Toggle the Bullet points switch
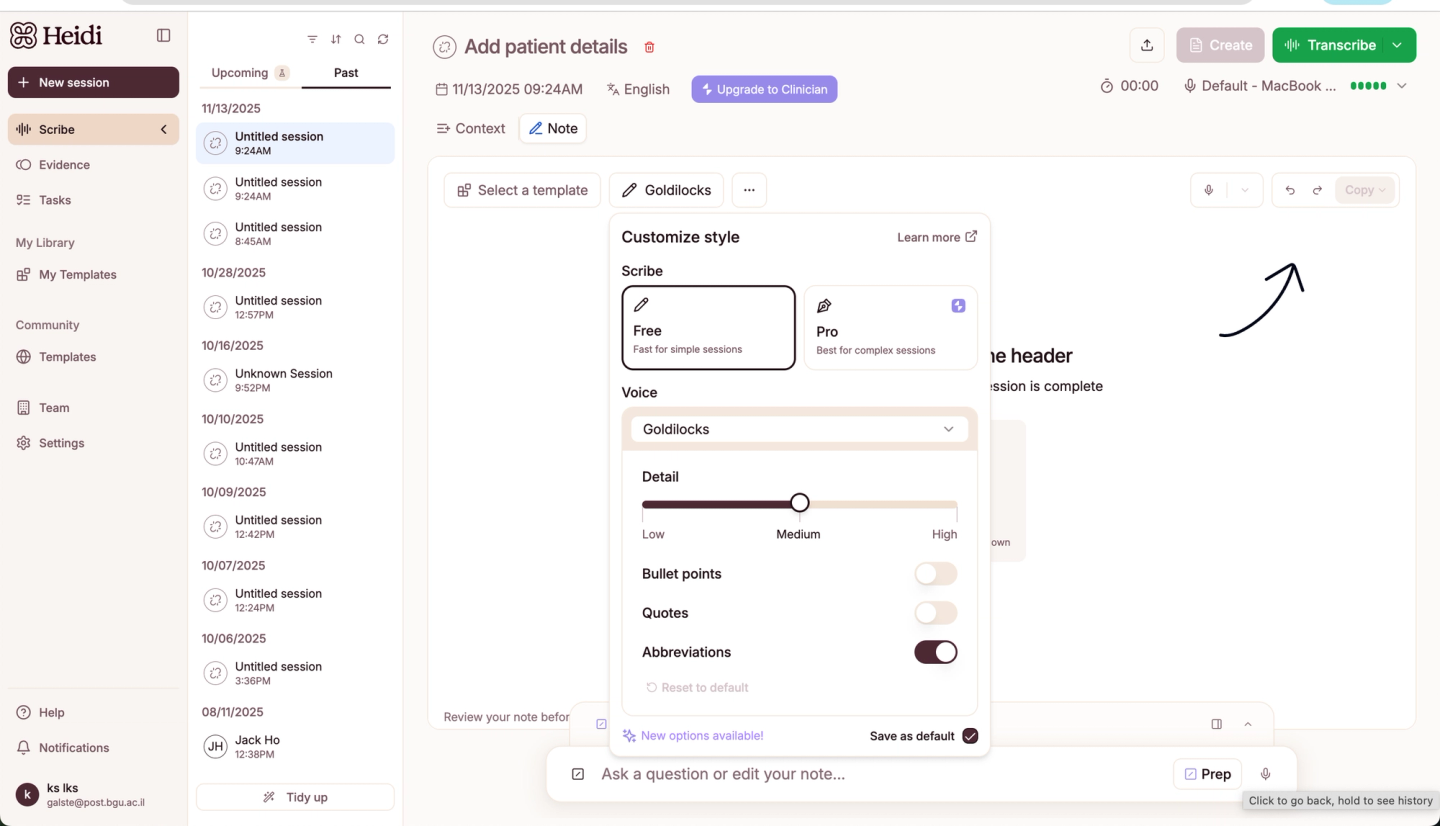 click(935, 574)
